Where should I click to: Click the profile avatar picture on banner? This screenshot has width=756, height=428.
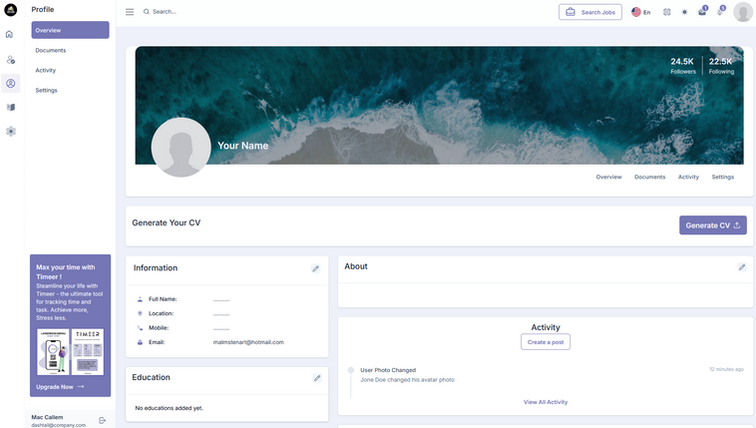coord(181,147)
